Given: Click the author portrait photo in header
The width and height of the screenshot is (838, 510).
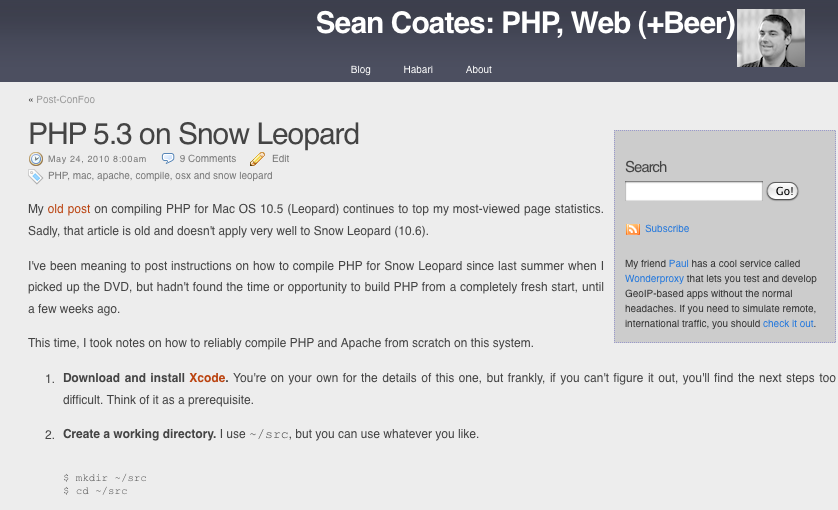Looking at the screenshot, I should 771,38.
